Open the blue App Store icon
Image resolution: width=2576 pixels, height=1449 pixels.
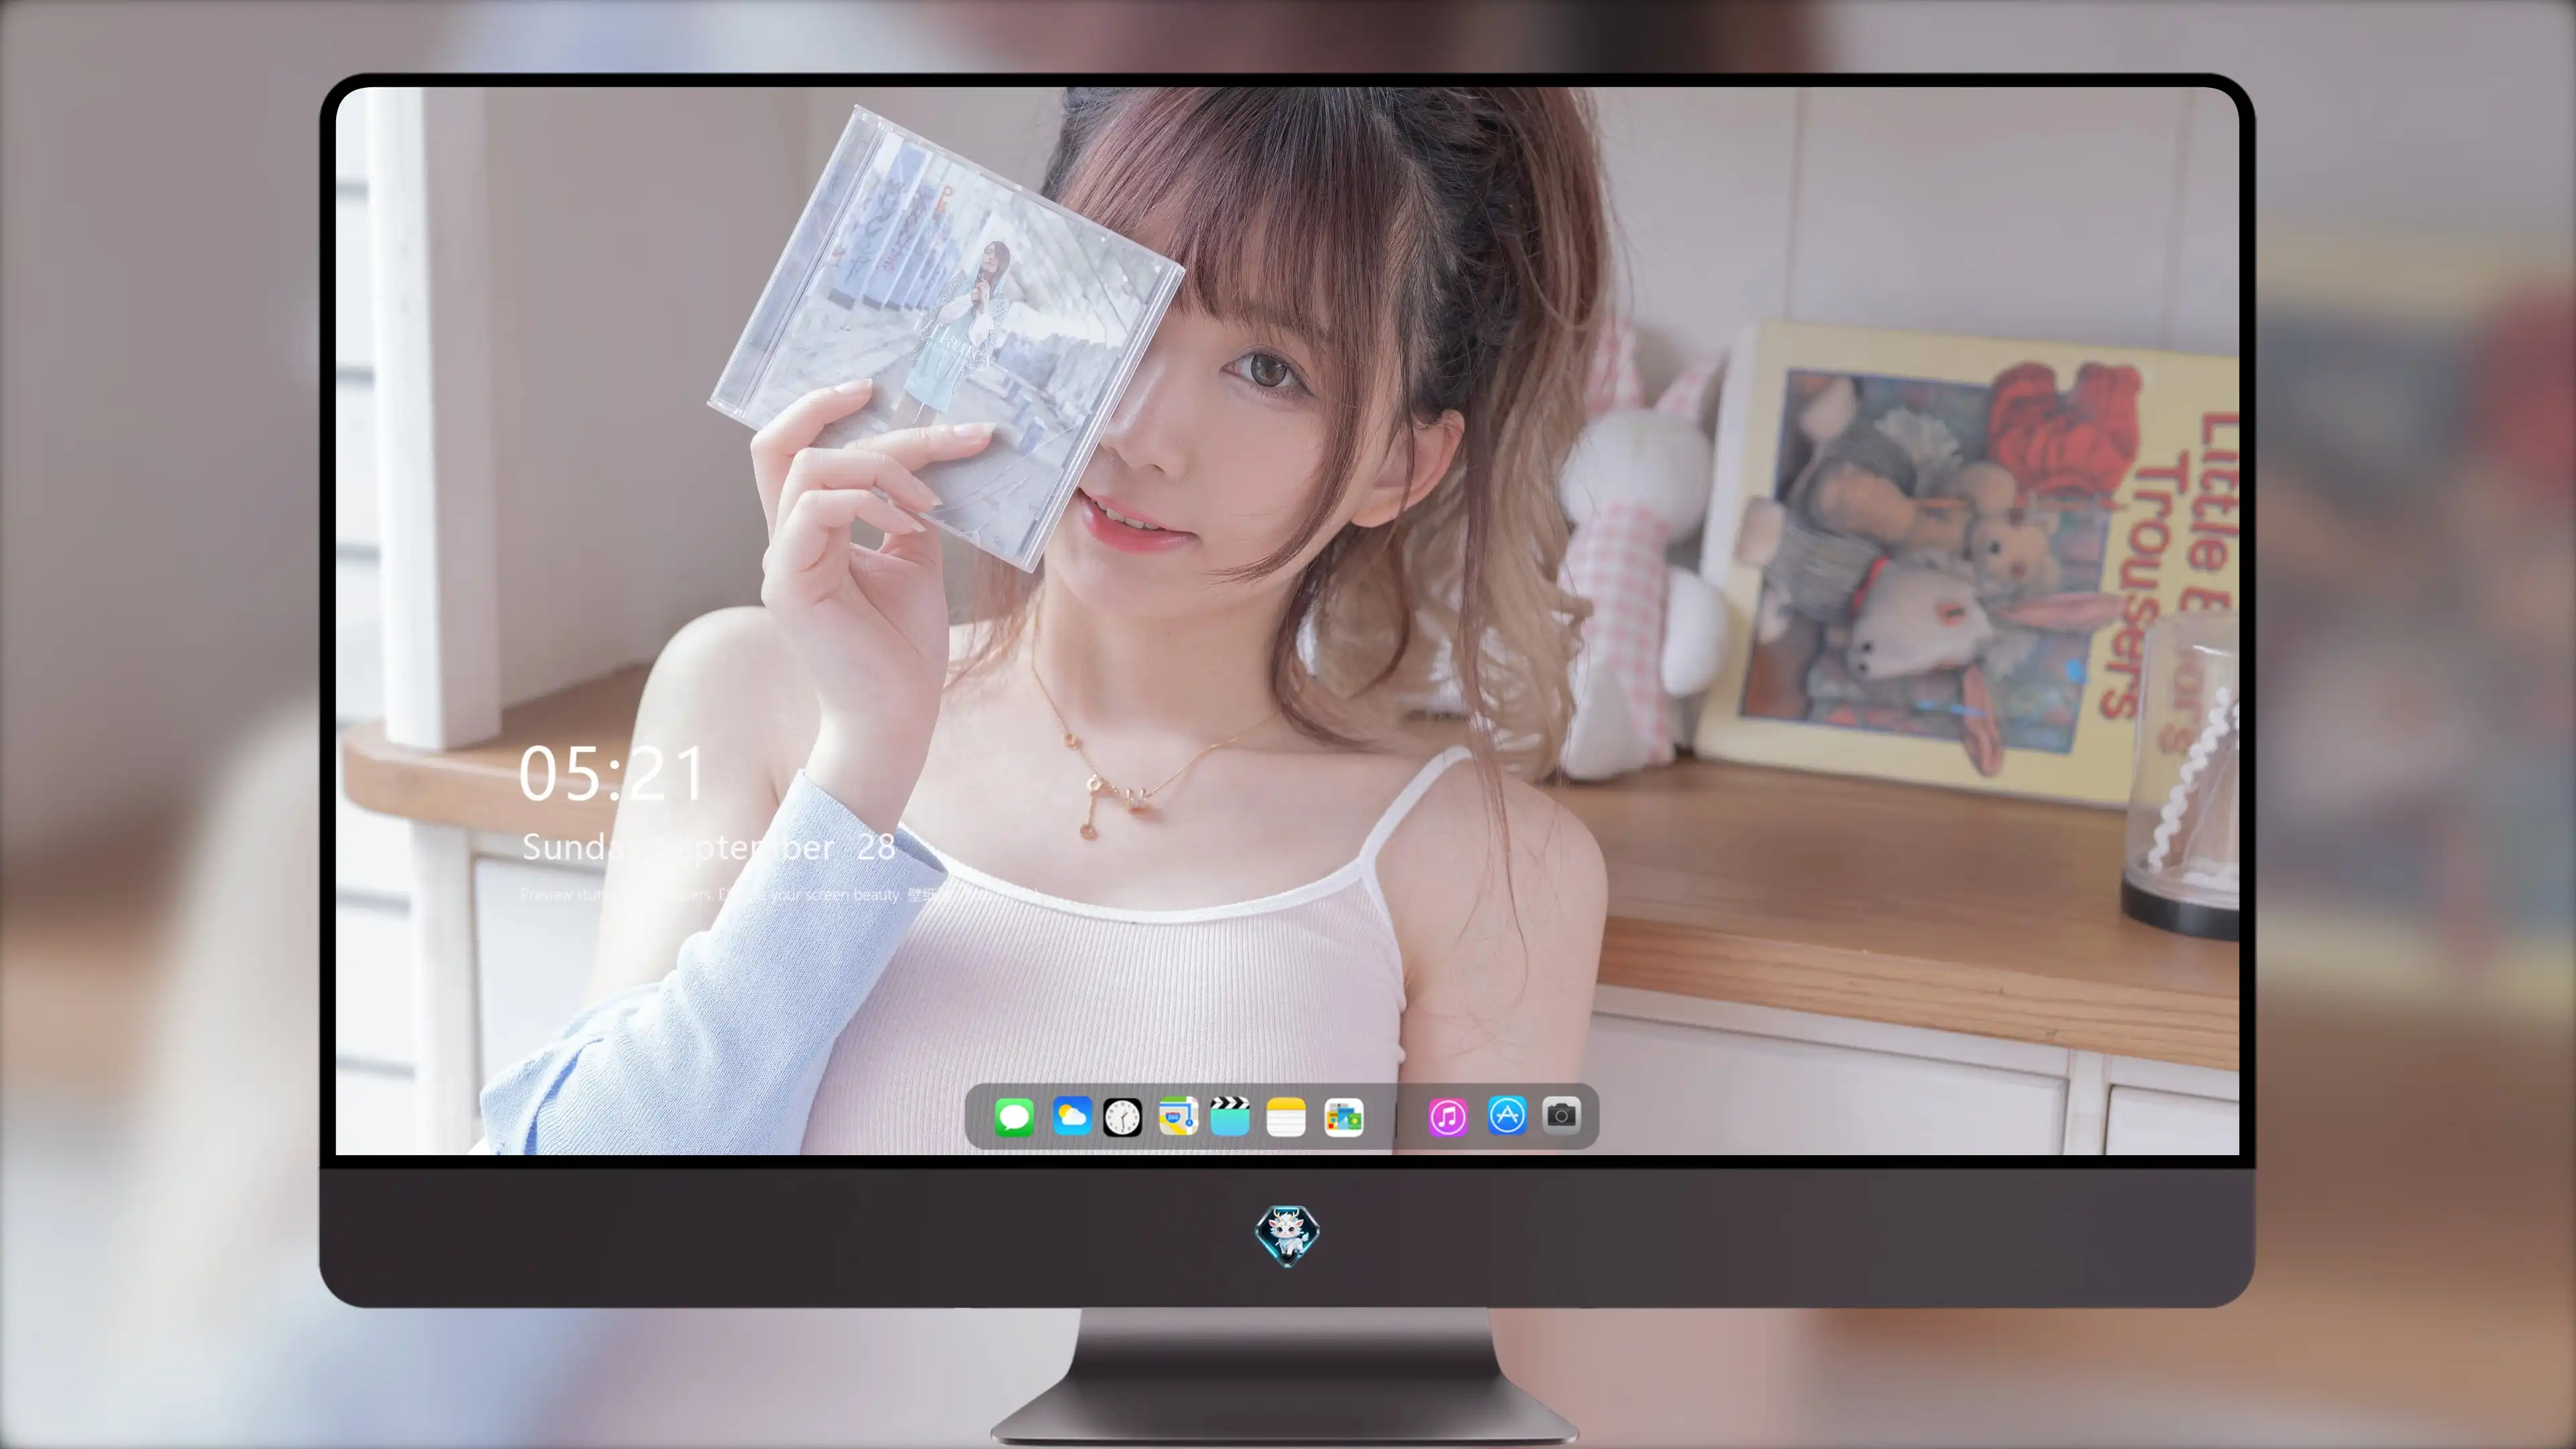(1507, 1115)
